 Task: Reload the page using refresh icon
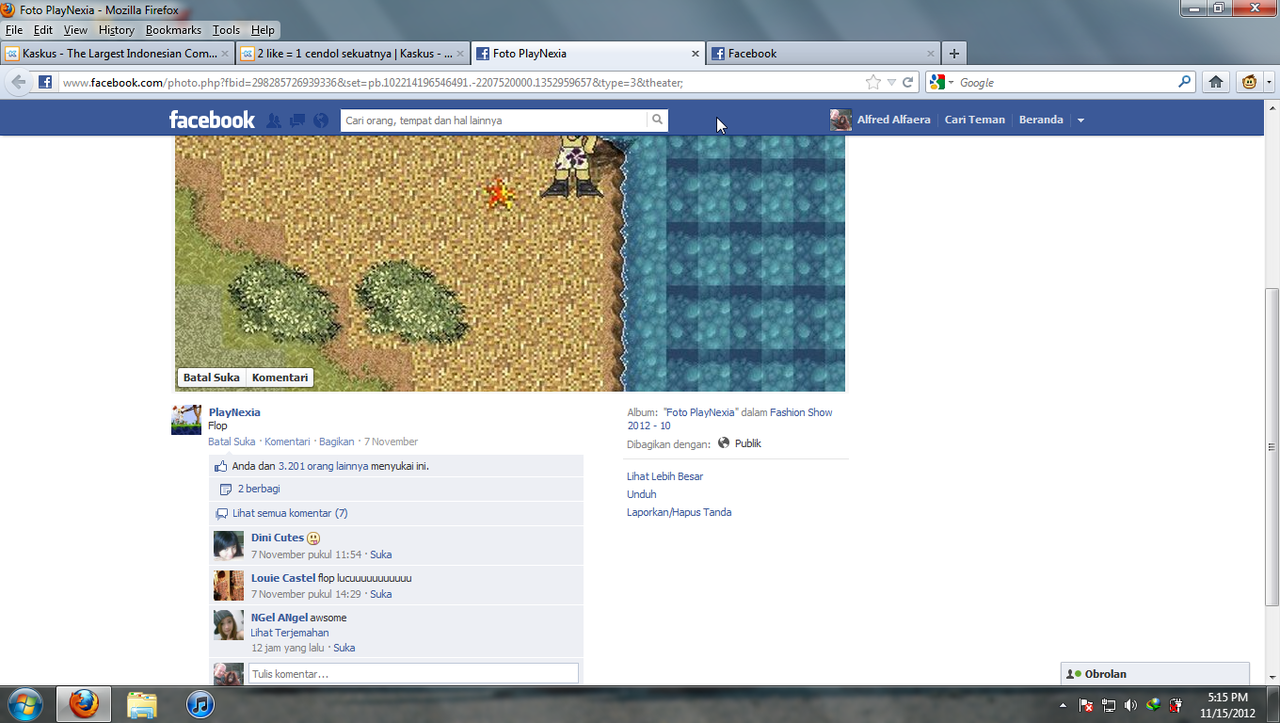908,82
